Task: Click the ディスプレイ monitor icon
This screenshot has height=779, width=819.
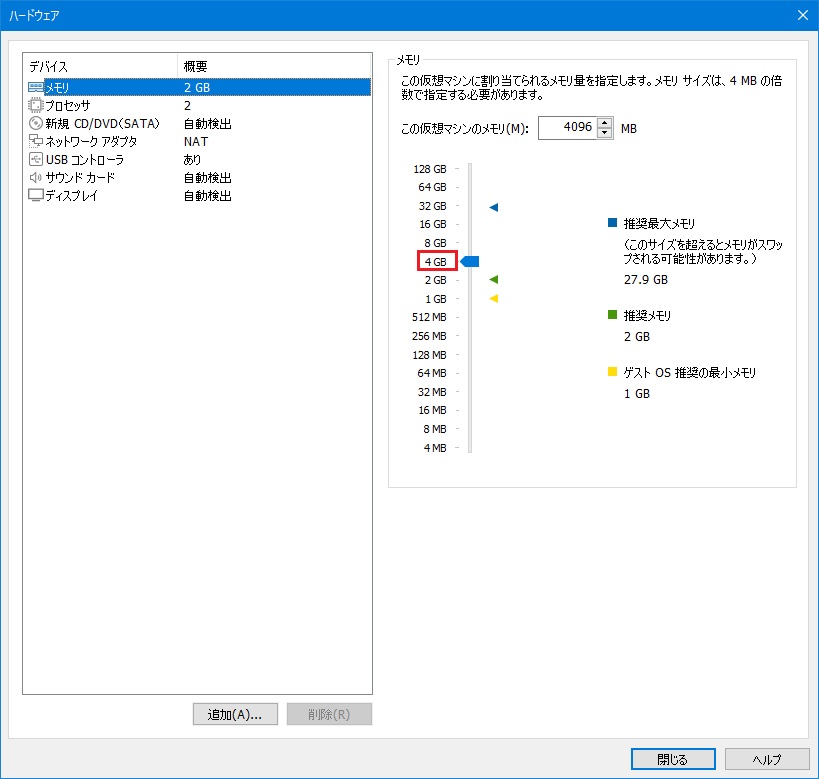Action: (36, 195)
